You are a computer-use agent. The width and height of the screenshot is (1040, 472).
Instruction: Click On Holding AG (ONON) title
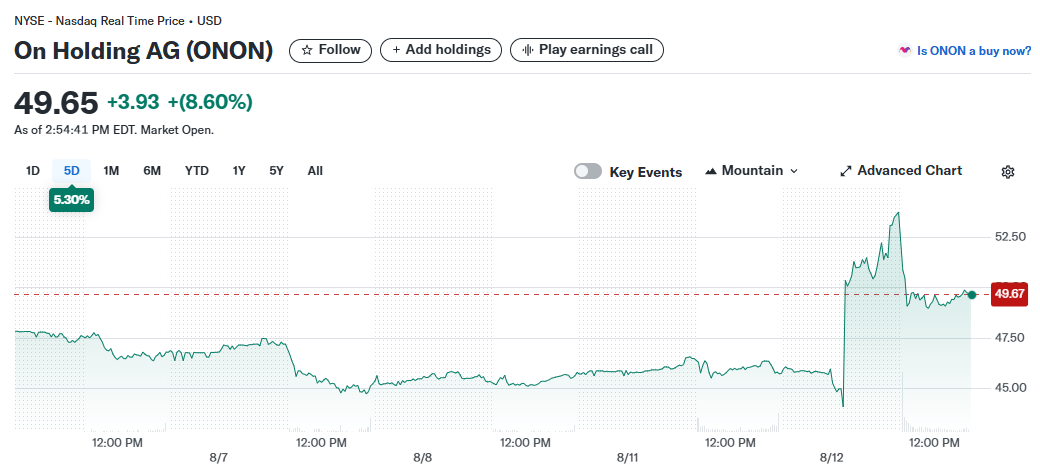click(143, 50)
